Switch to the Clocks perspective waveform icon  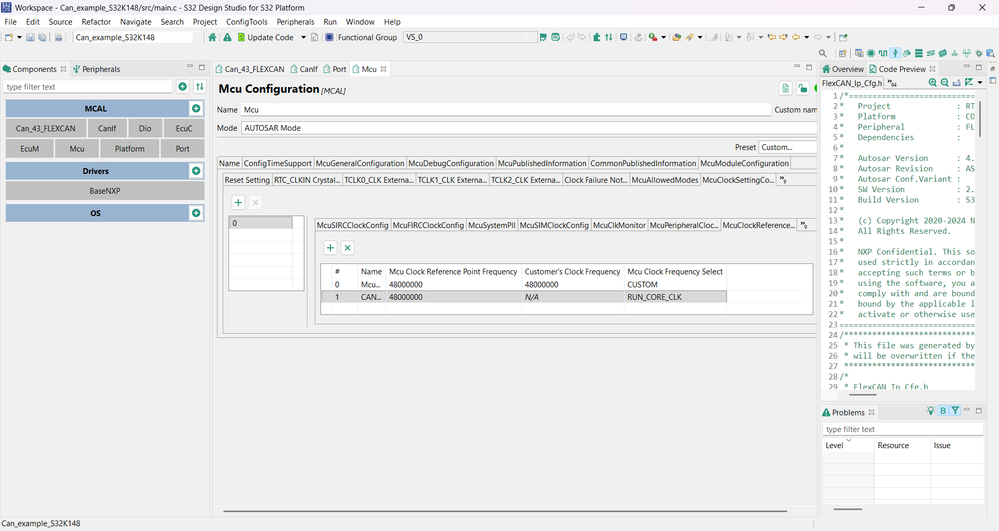(882, 54)
